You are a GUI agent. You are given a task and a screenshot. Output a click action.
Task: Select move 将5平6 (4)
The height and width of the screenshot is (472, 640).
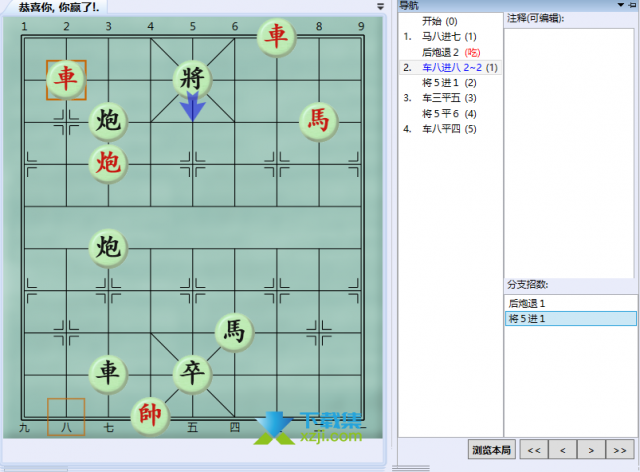coord(449,114)
